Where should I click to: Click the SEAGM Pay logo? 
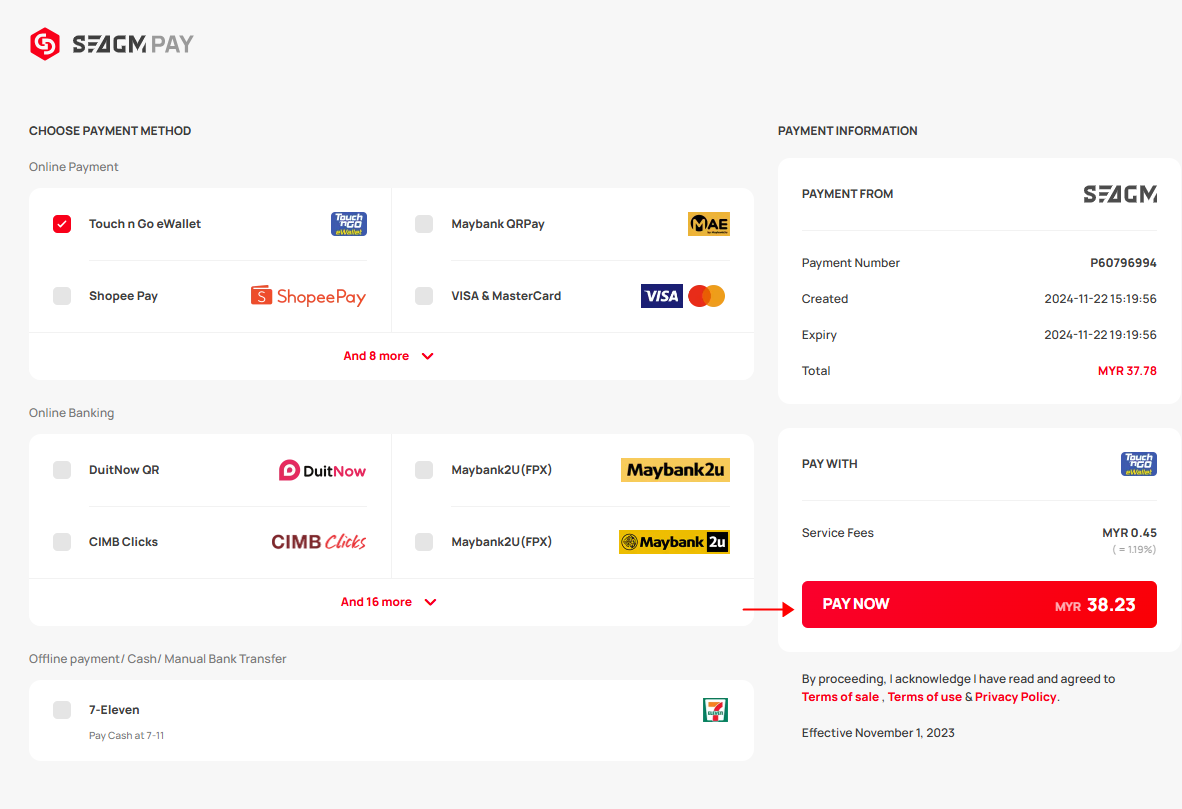point(112,44)
